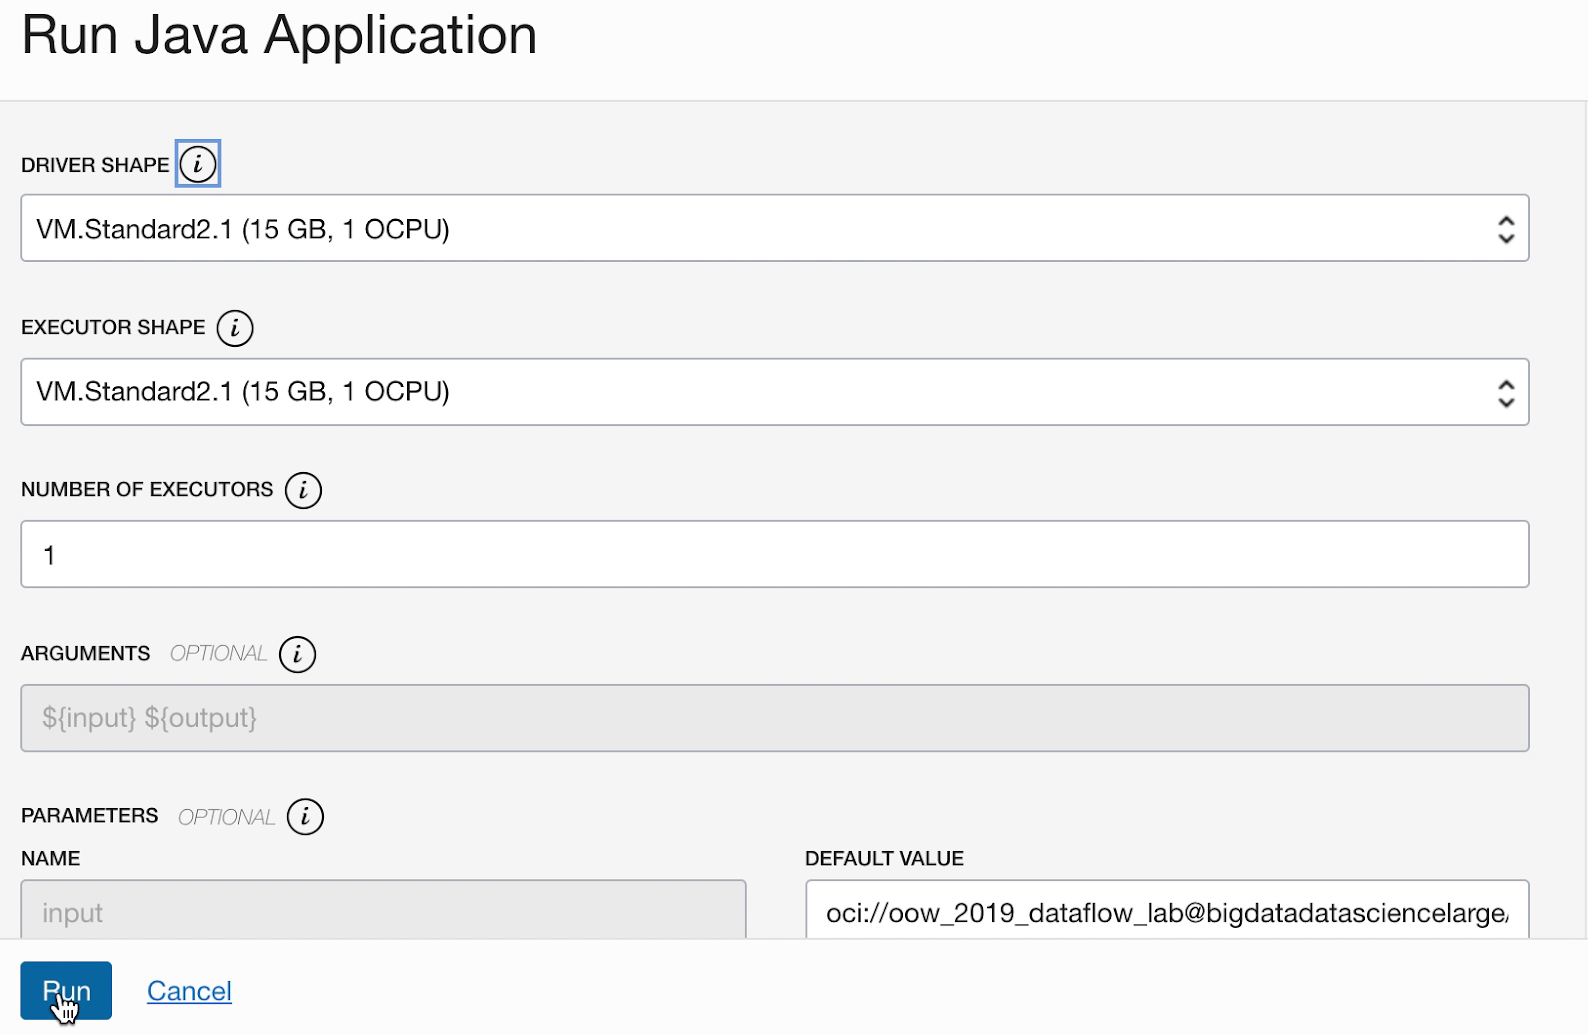Click the Parameters NAME input box
Image resolution: width=1588 pixels, height=1034 pixels.
click(x=383, y=911)
